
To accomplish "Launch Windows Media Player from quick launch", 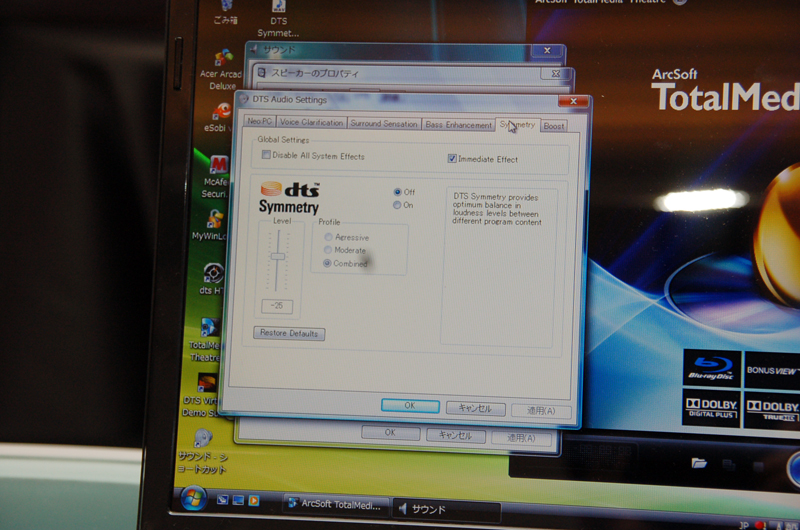I will pos(254,500).
